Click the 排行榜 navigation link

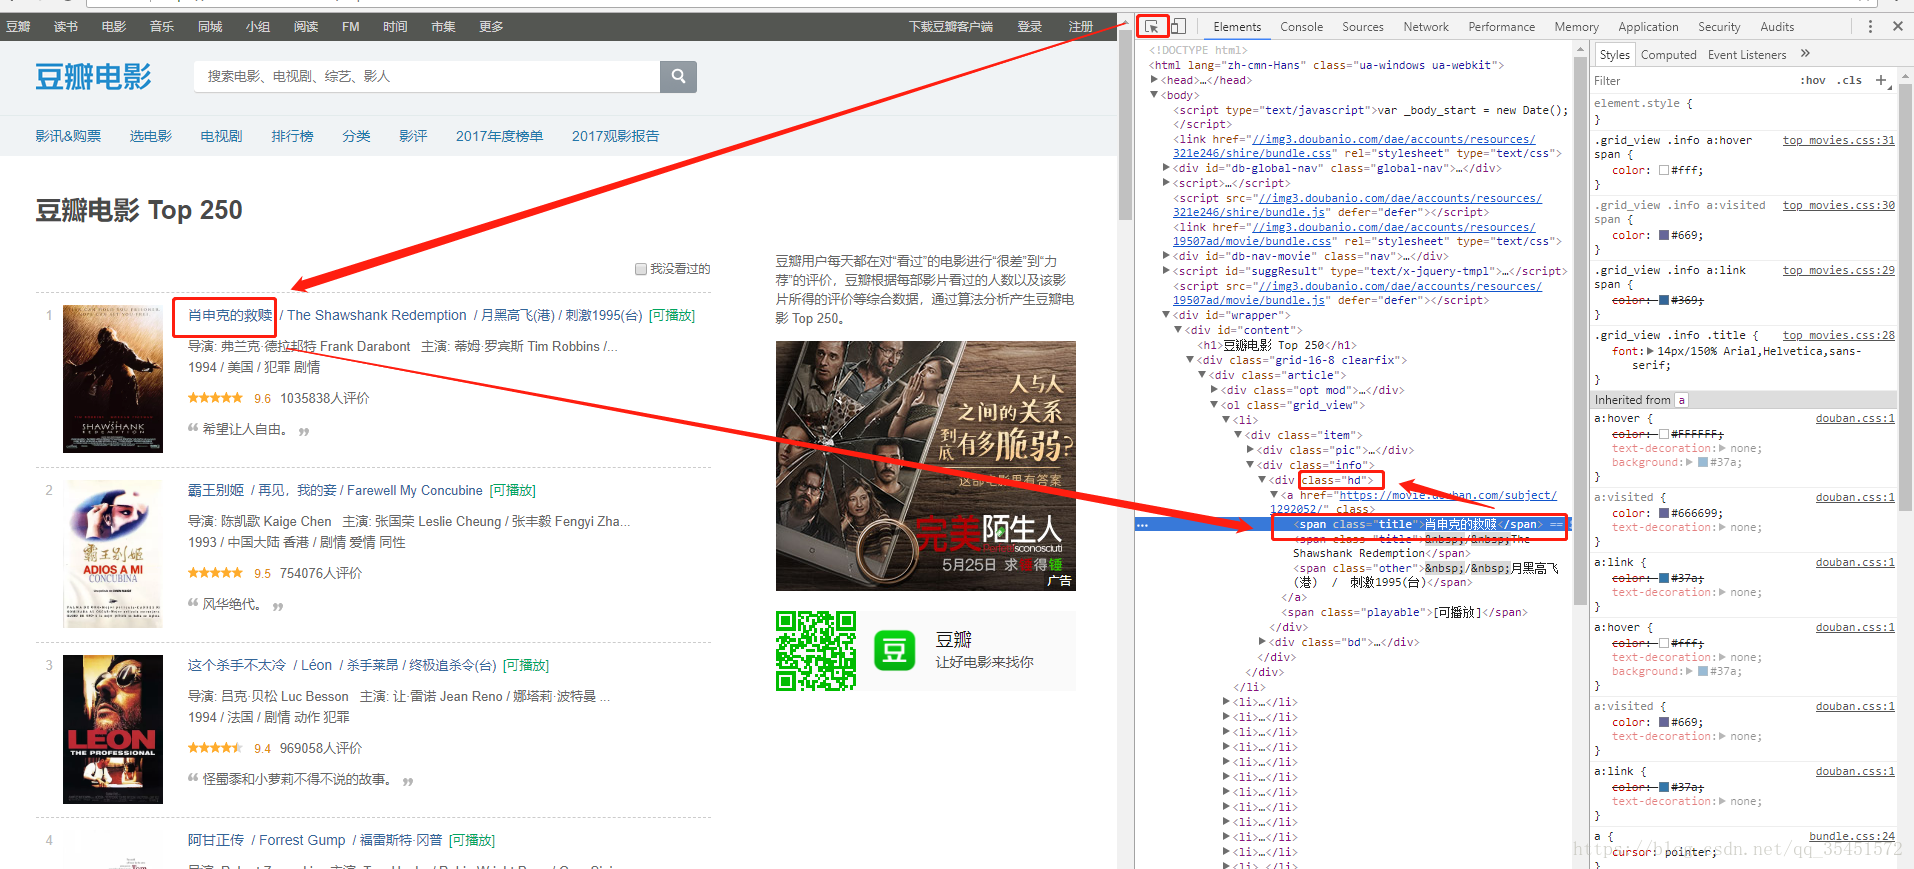(x=292, y=136)
